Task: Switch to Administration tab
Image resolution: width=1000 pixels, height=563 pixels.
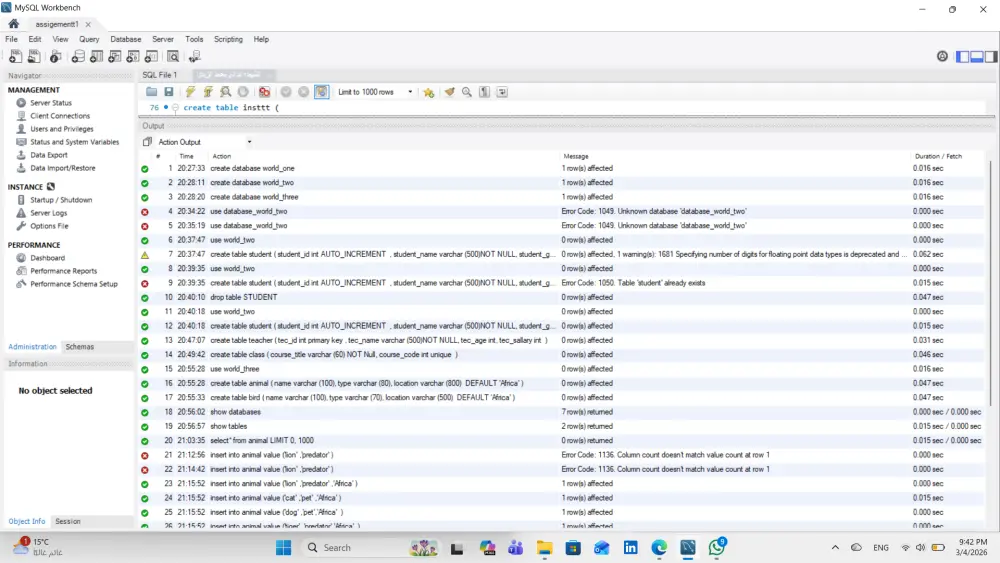Action: 33,347
